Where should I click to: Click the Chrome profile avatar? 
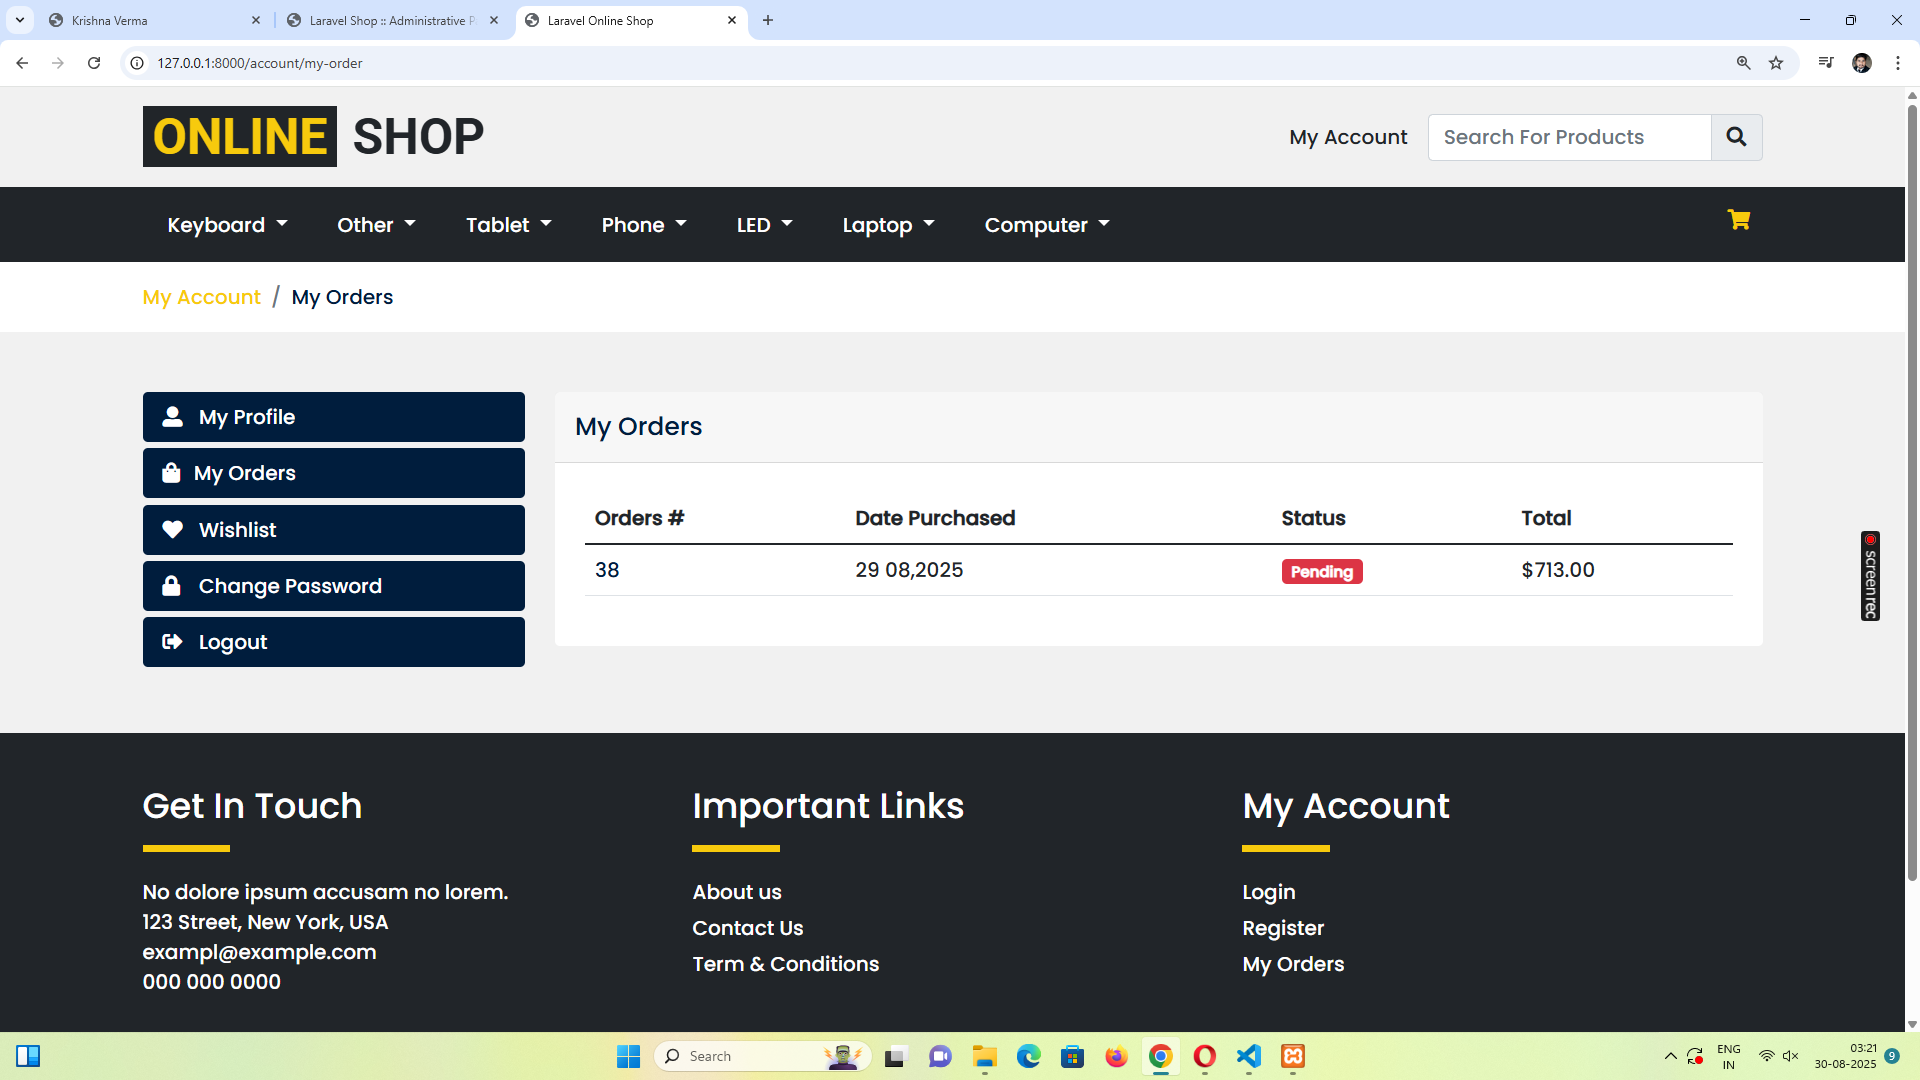pyautogui.click(x=1862, y=63)
